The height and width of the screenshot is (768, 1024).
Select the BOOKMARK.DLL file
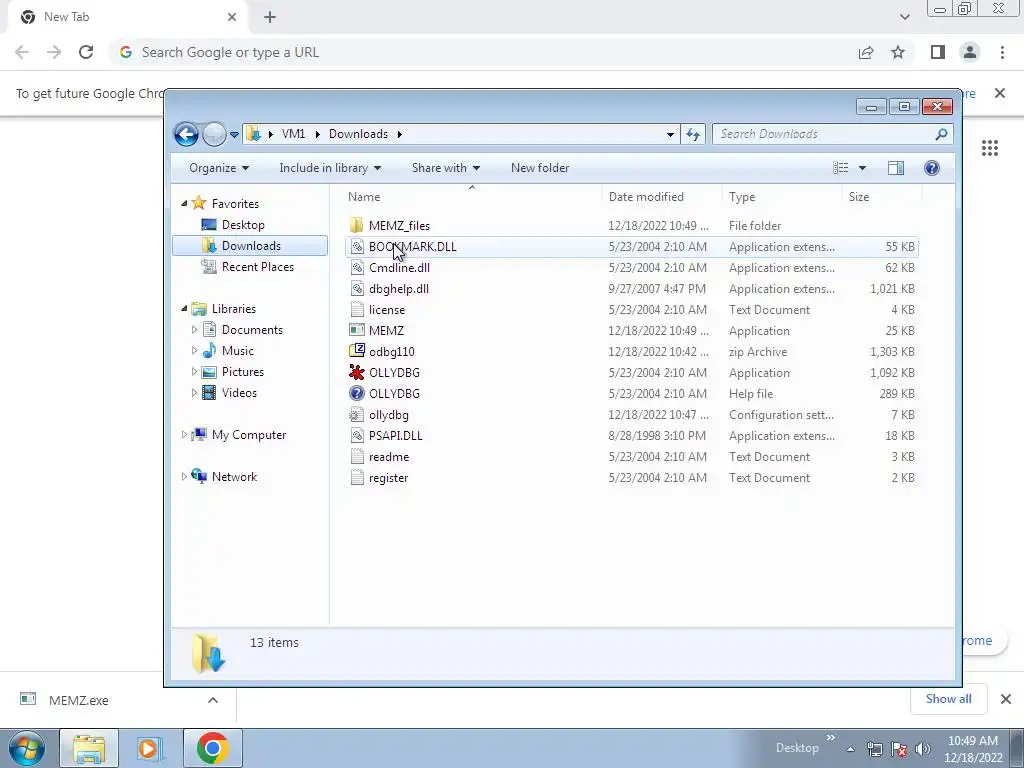(632, 246)
